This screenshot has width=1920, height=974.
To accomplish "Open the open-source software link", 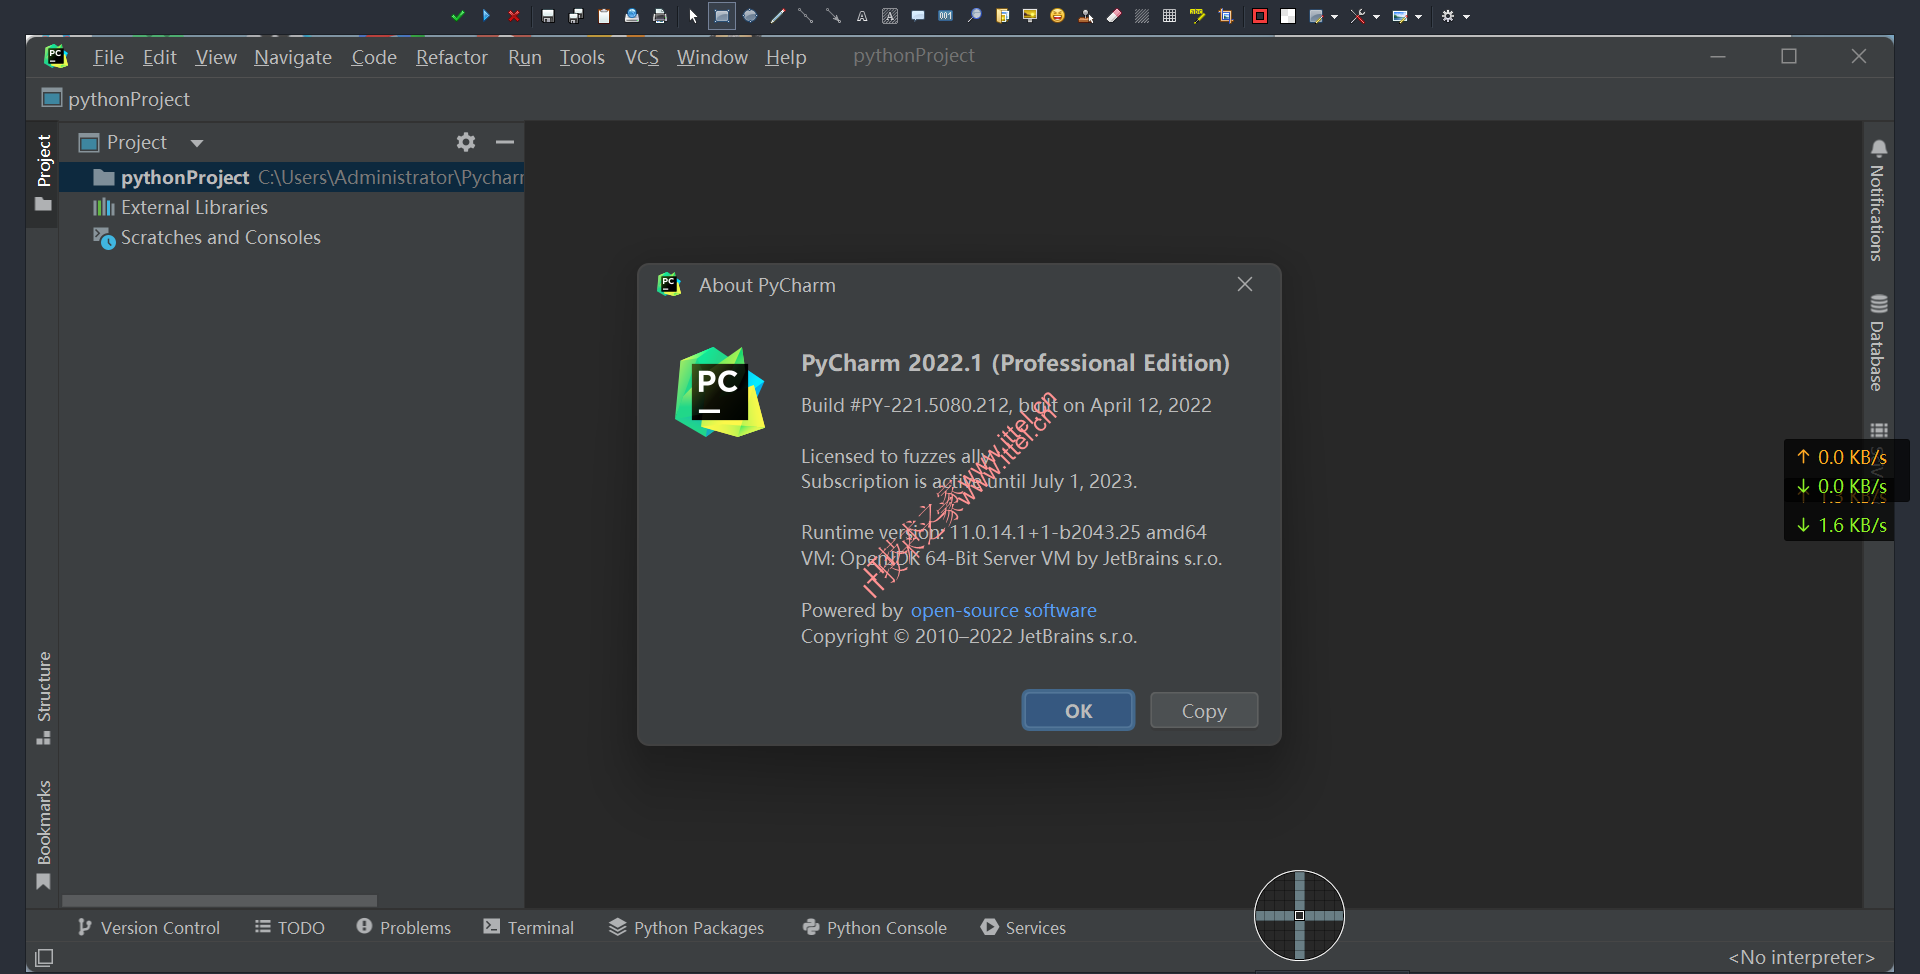I will pyautogui.click(x=1003, y=610).
